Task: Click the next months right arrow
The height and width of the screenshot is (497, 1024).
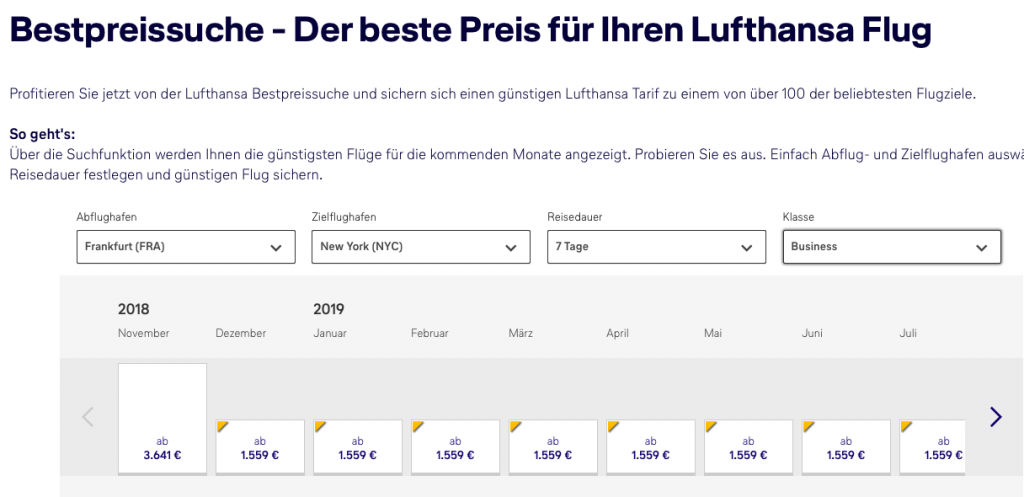Action: [x=995, y=417]
